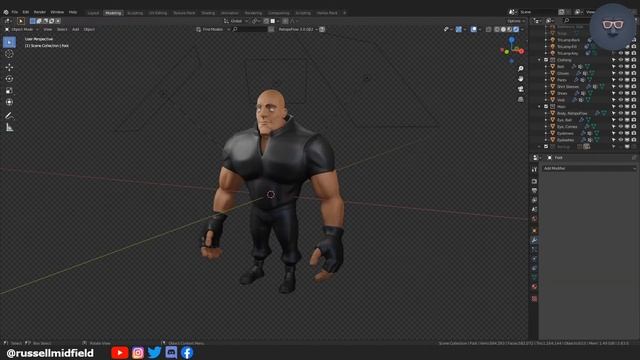
Task: Toggle viewport overlays button
Action: (473, 29)
